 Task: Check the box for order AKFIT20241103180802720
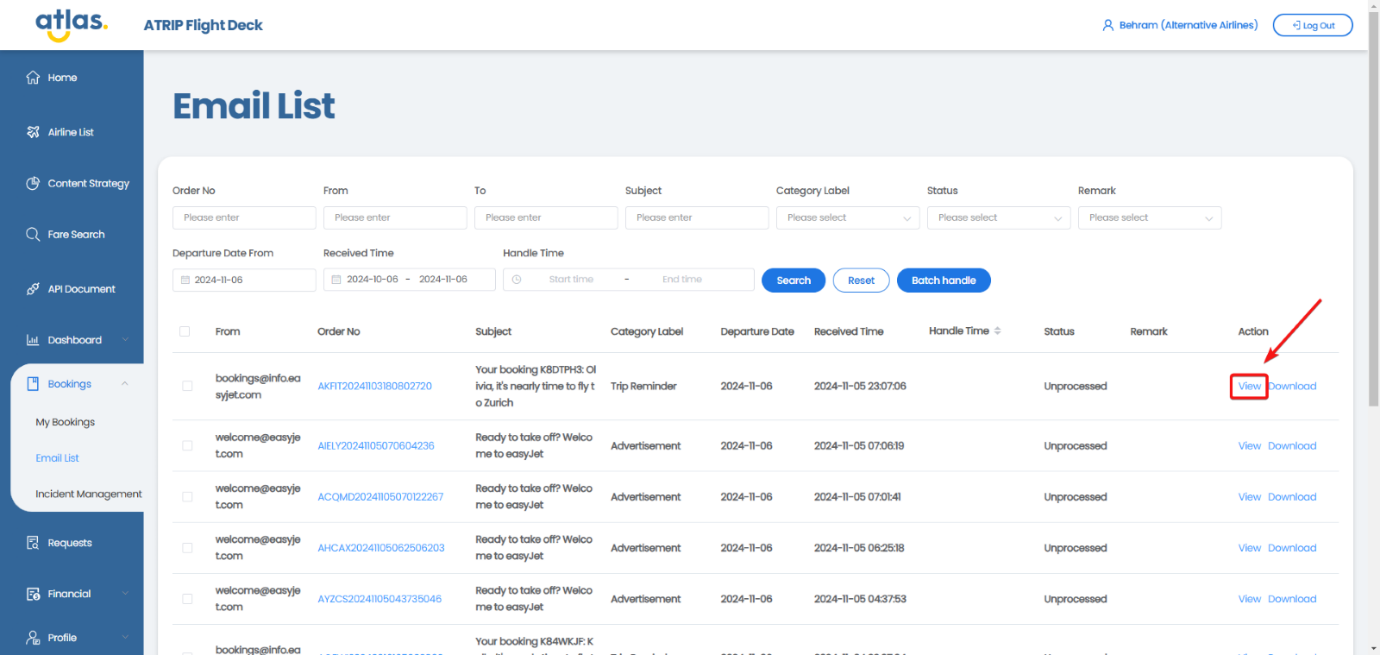187,386
